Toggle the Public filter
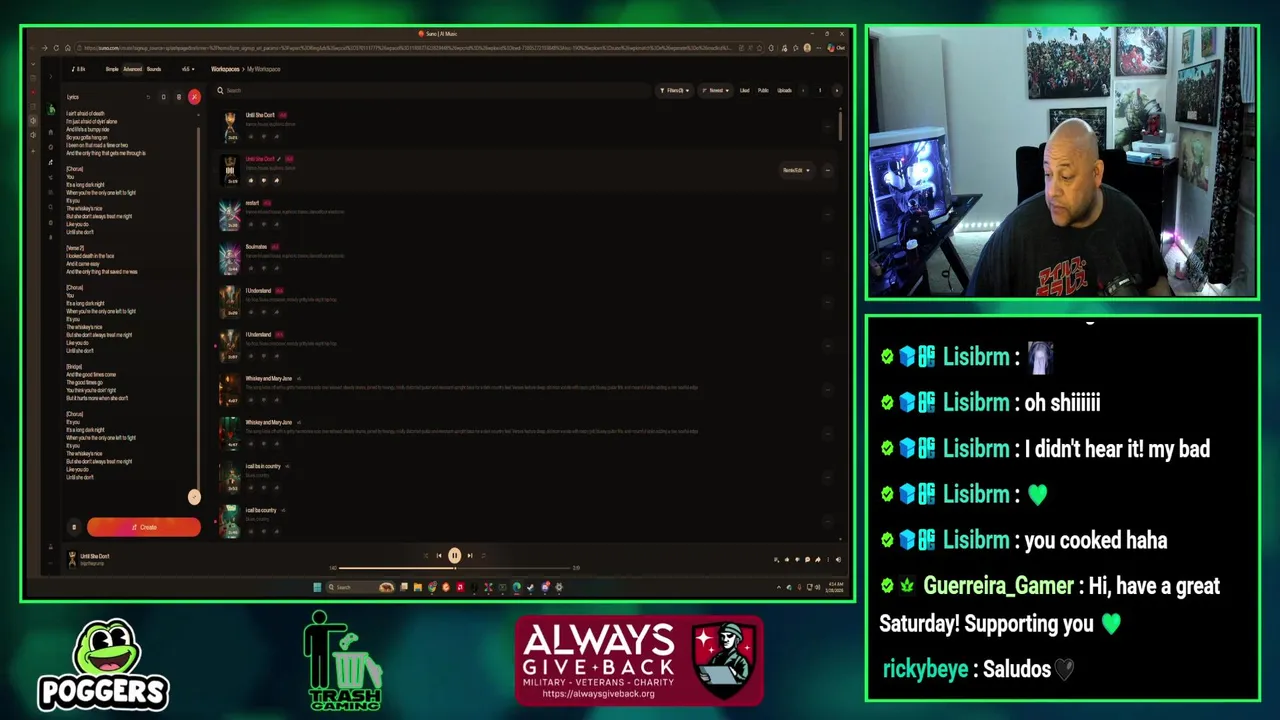 (763, 90)
